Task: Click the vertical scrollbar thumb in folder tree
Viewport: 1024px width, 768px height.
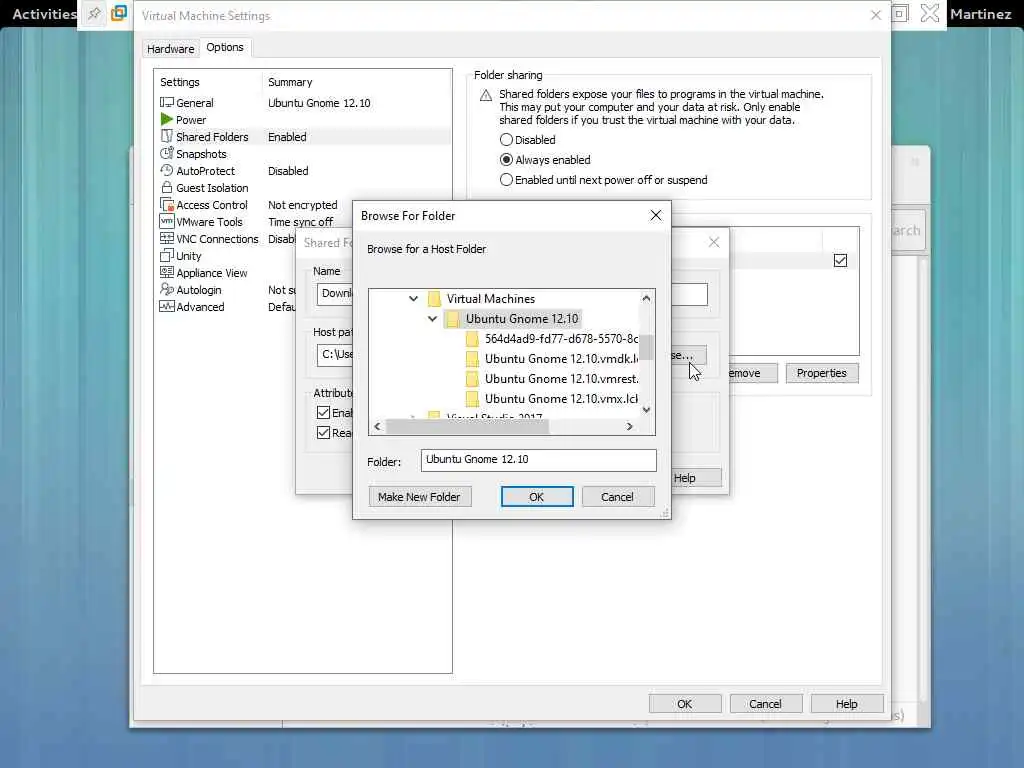Action: pyautogui.click(x=646, y=347)
